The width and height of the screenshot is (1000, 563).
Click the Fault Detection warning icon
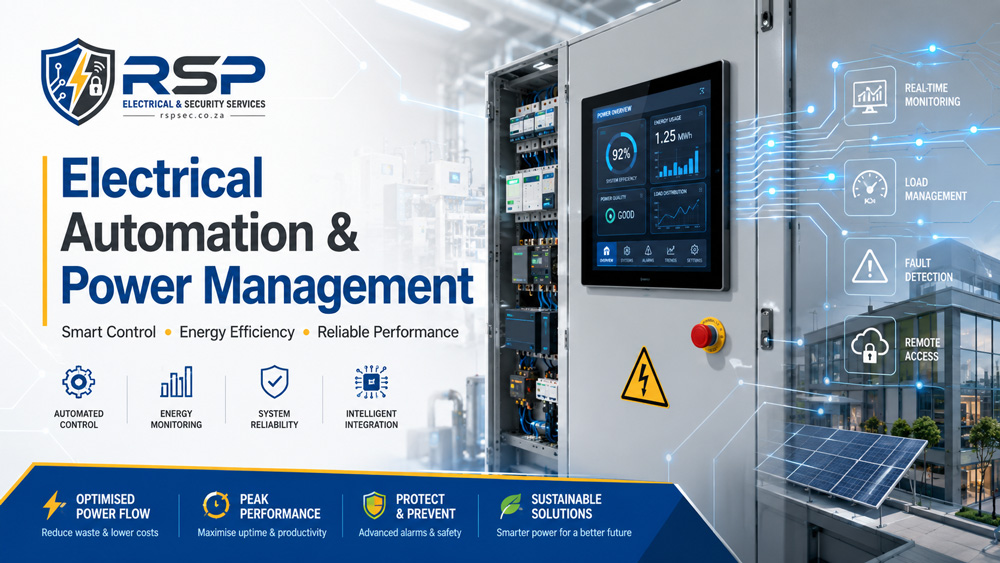870,267
